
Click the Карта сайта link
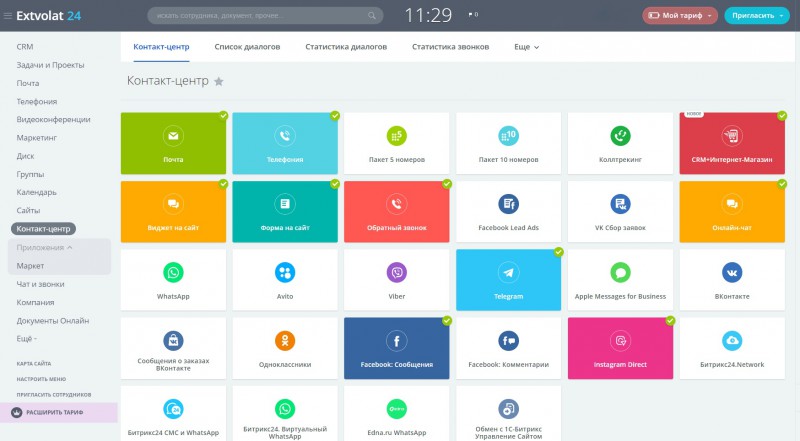[34, 363]
